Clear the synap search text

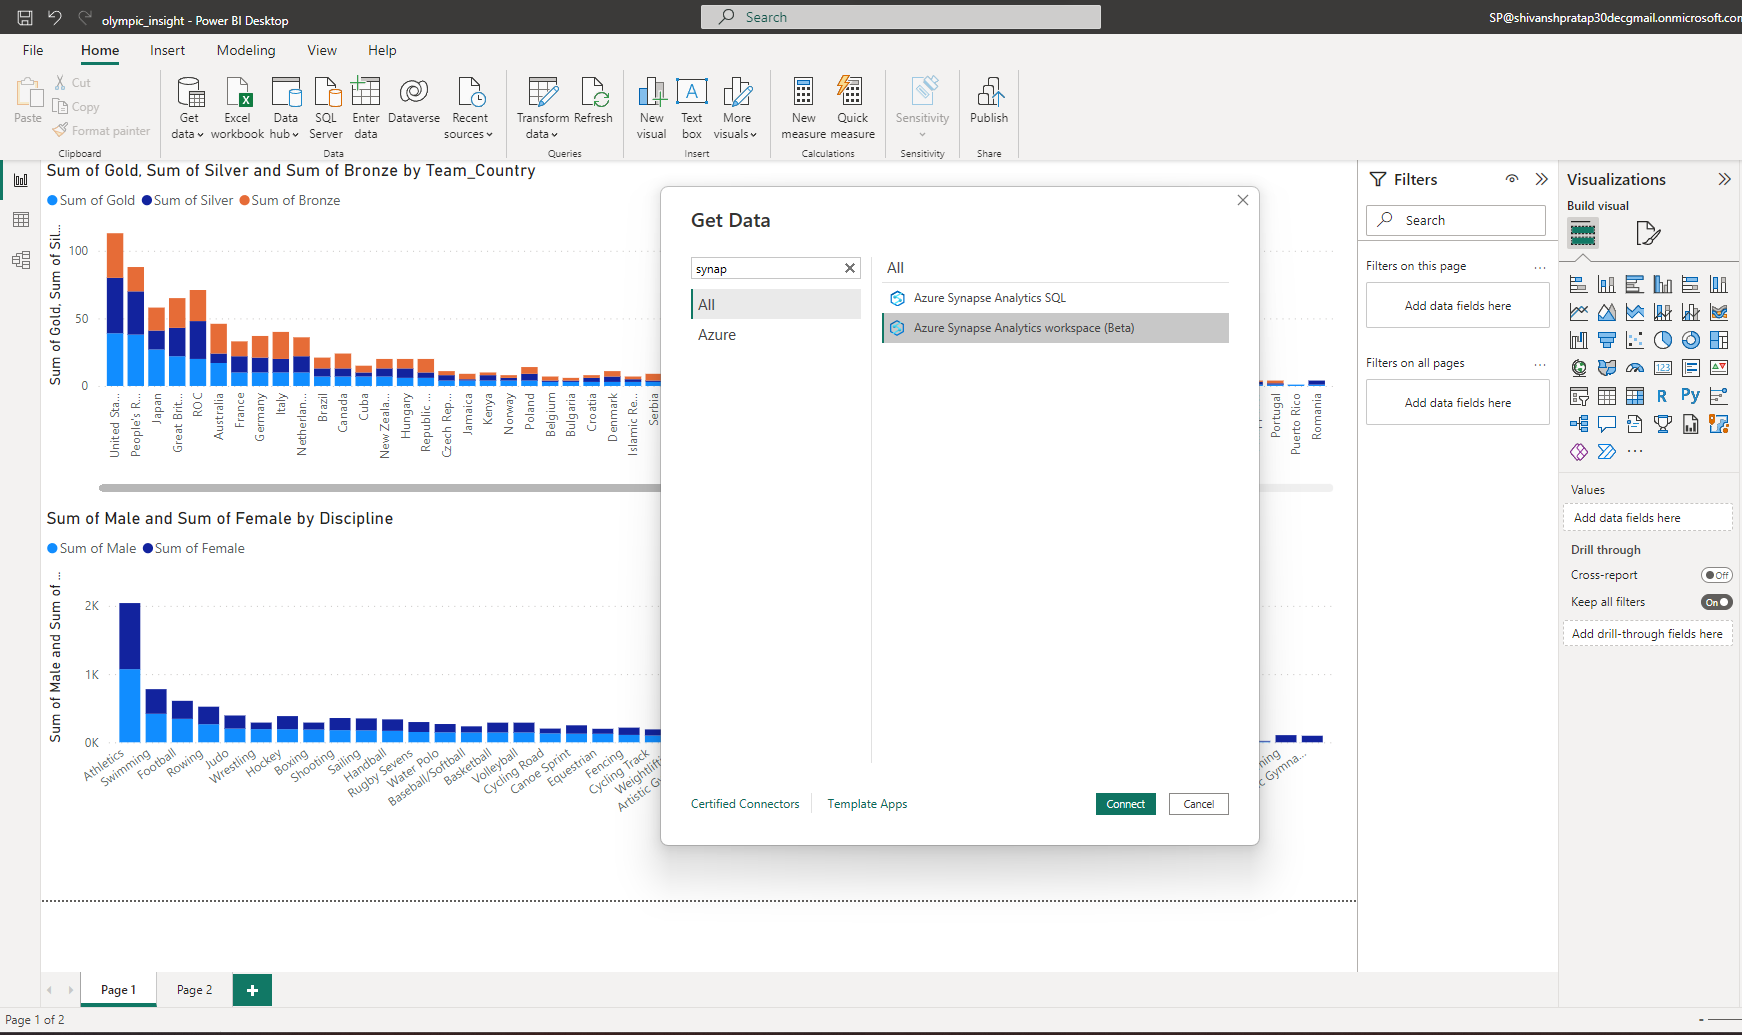pyautogui.click(x=850, y=268)
